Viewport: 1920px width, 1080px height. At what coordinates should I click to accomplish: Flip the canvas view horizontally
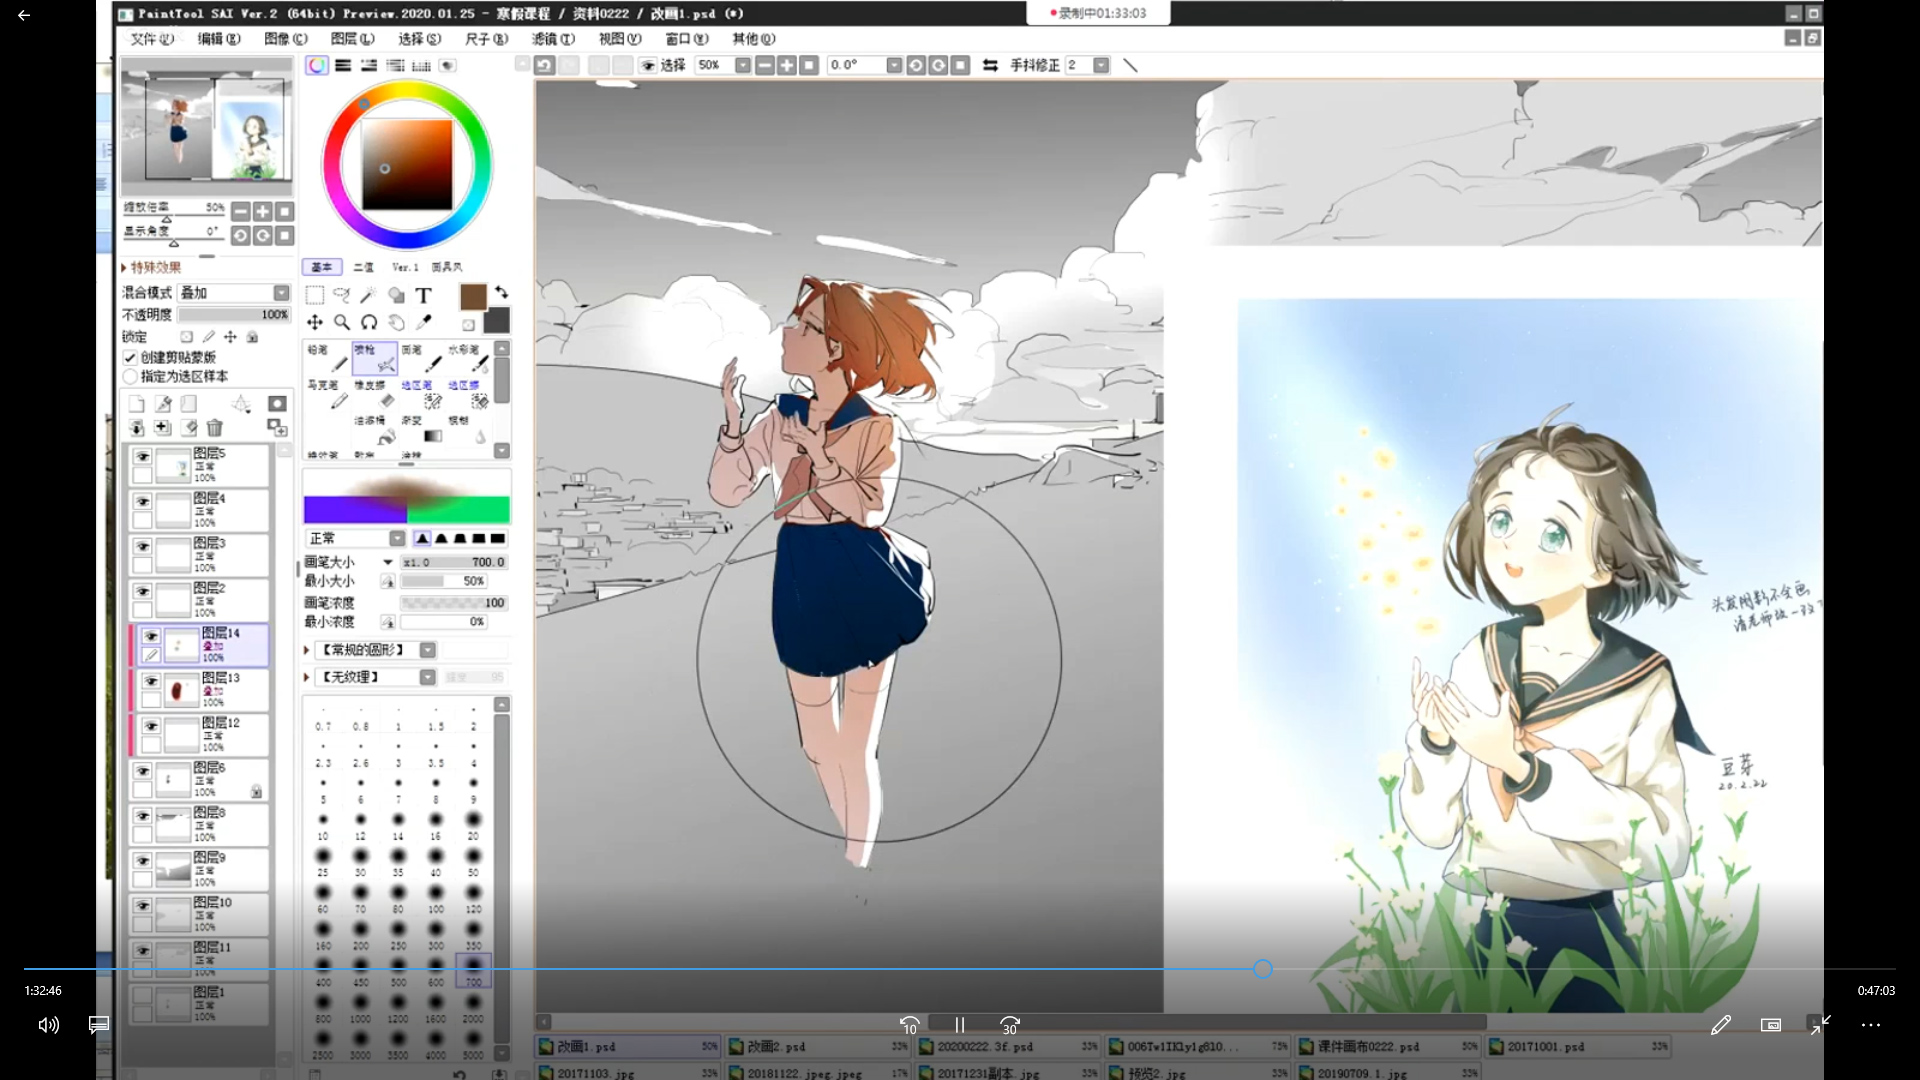(990, 65)
